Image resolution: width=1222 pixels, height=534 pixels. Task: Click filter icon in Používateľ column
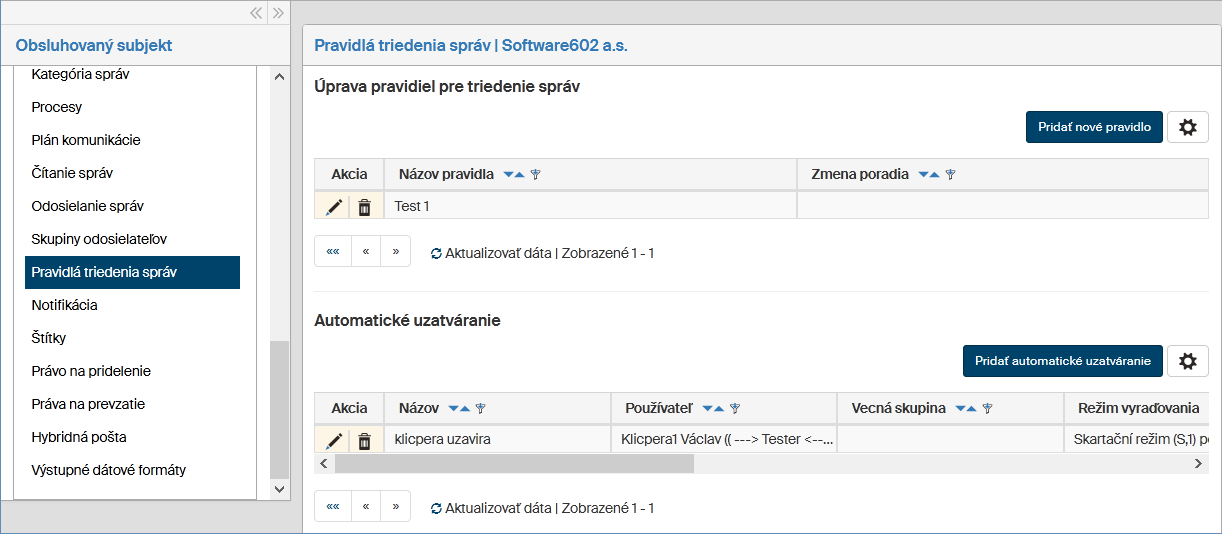[x=735, y=409]
